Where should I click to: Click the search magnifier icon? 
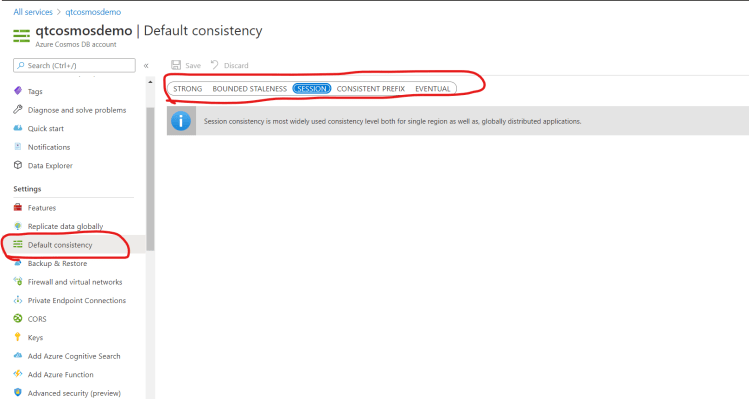tap(21, 65)
